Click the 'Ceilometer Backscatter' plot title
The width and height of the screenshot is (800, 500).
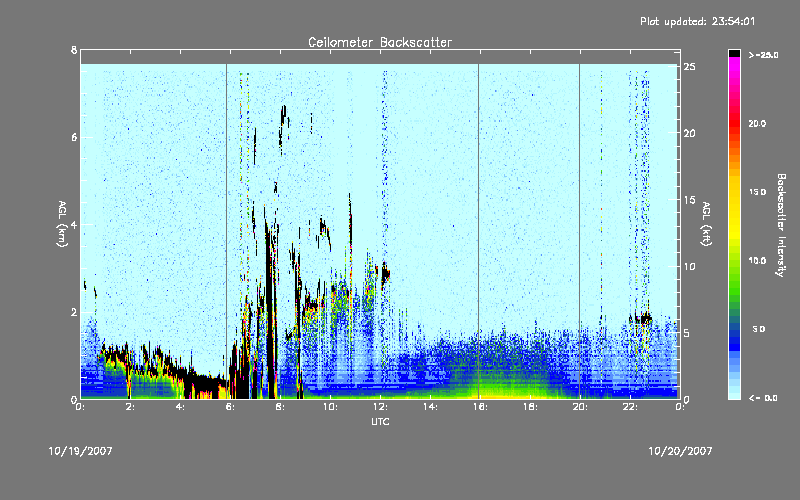click(380, 42)
